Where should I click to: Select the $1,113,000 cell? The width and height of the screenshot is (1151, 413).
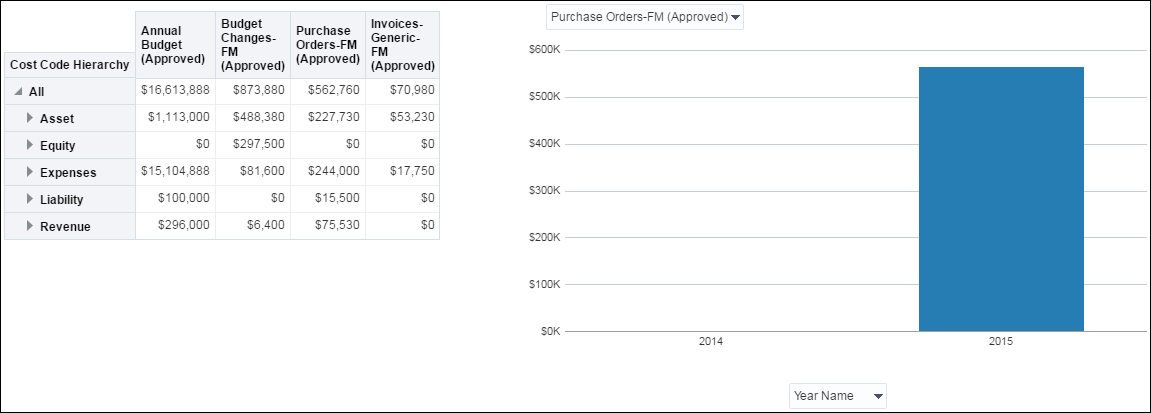175,117
